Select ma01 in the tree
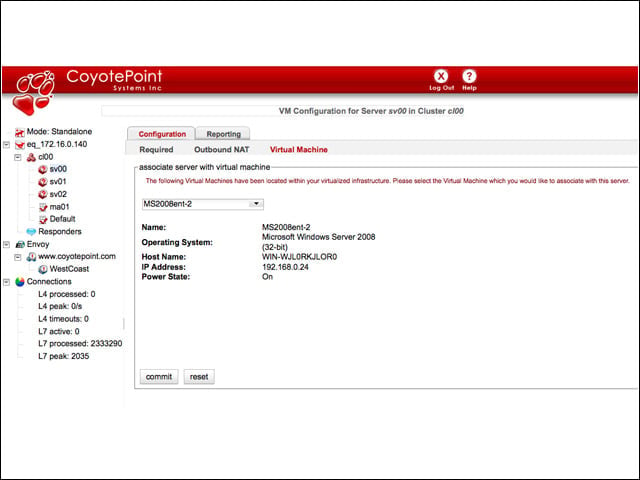This screenshot has height=480, width=640. point(59,207)
